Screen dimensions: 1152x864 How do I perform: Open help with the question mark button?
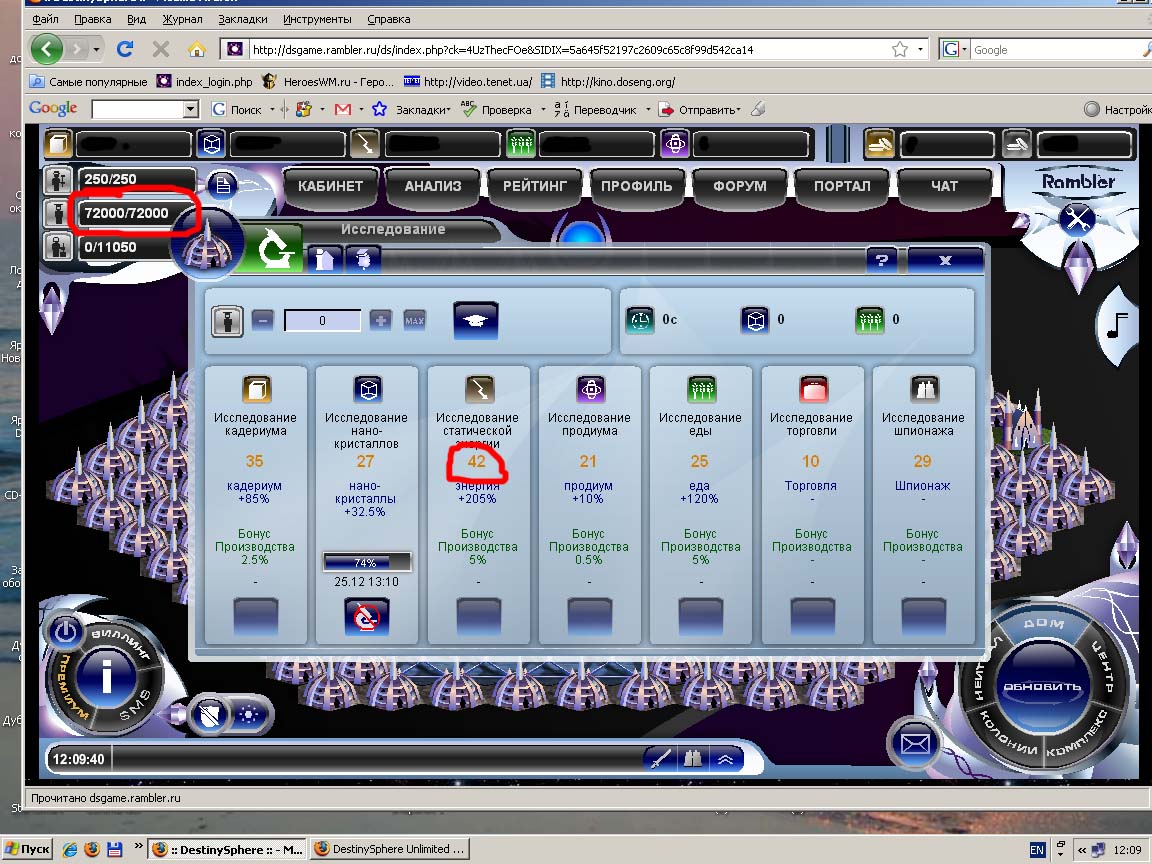[881, 260]
